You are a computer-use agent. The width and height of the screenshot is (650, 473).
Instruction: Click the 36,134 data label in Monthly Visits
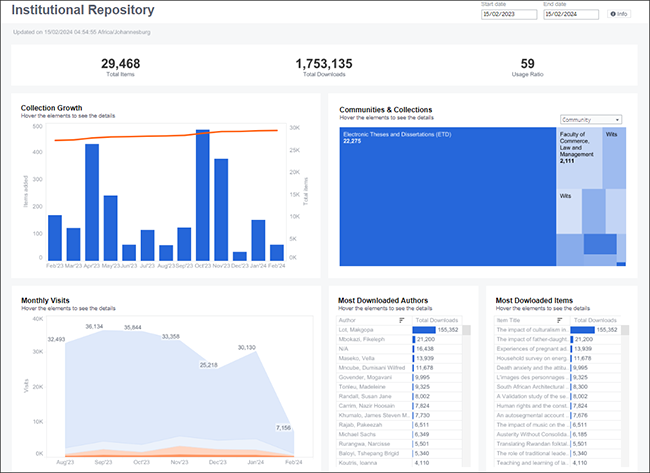pos(94,327)
